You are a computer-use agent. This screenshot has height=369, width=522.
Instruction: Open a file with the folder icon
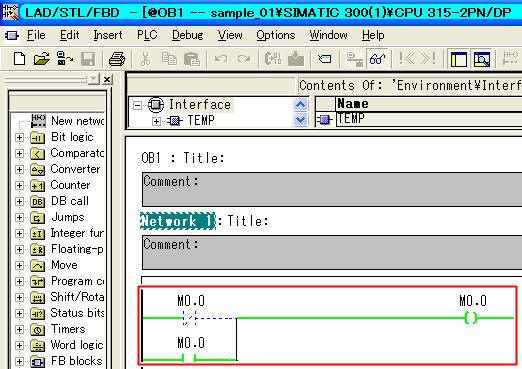point(41,59)
